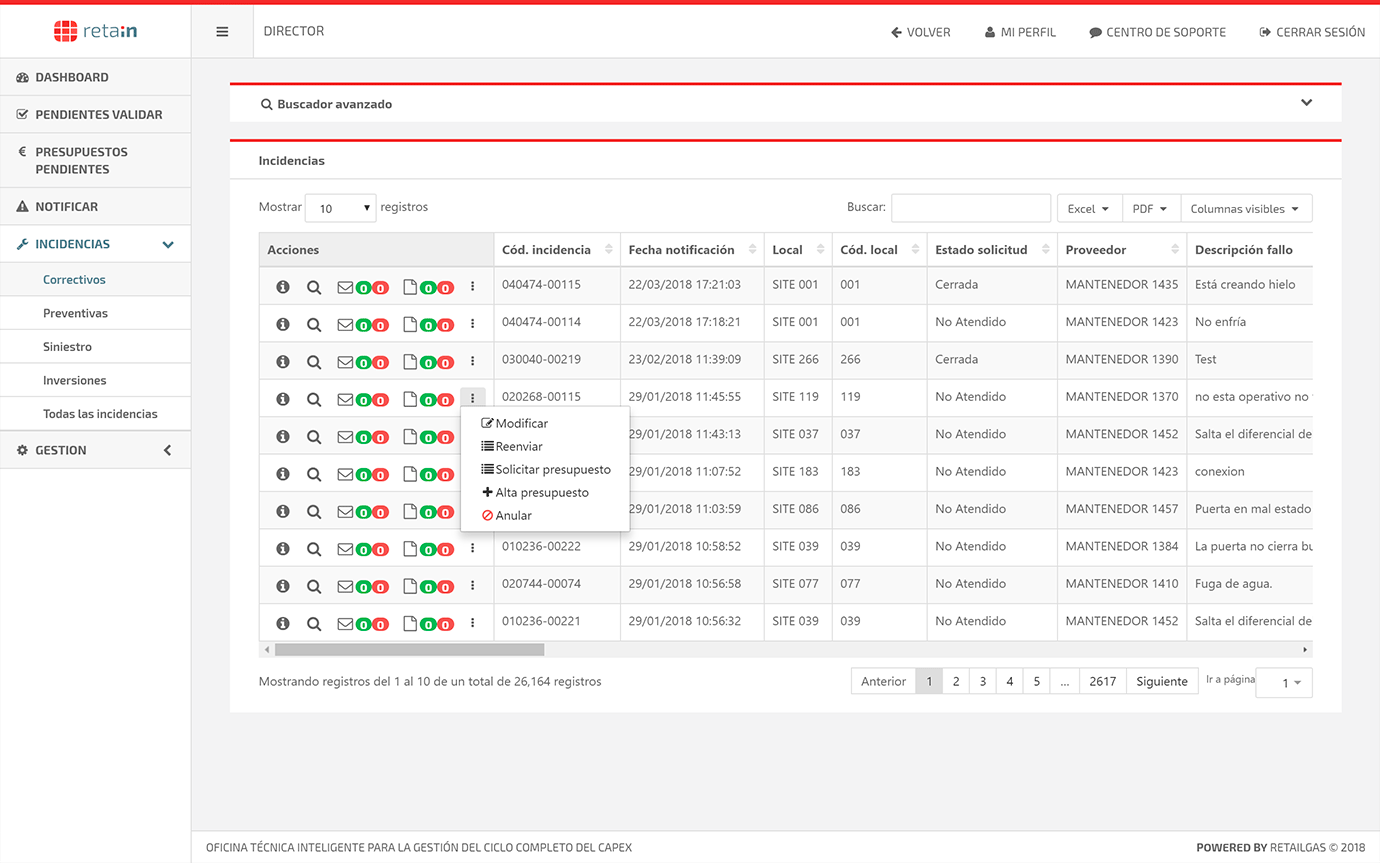Click the Buscar search input field
The image size is (1380, 863).
pyautogui.click(x=970, y=208)
